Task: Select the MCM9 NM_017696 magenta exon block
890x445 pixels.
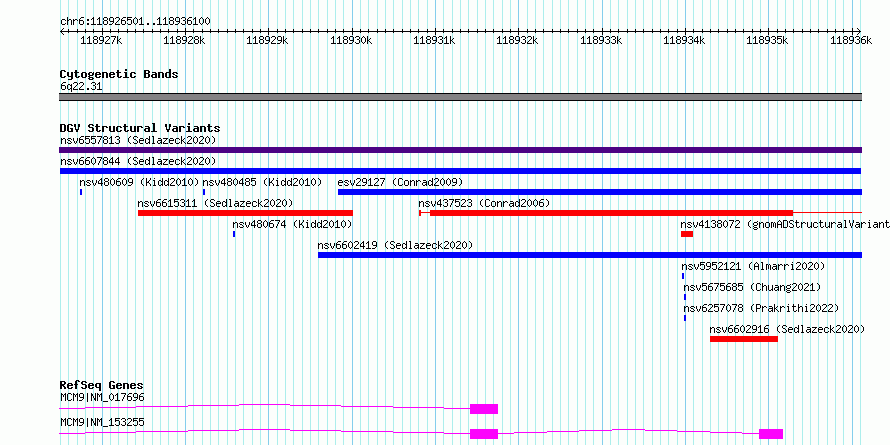Action: tap(484, 409)
